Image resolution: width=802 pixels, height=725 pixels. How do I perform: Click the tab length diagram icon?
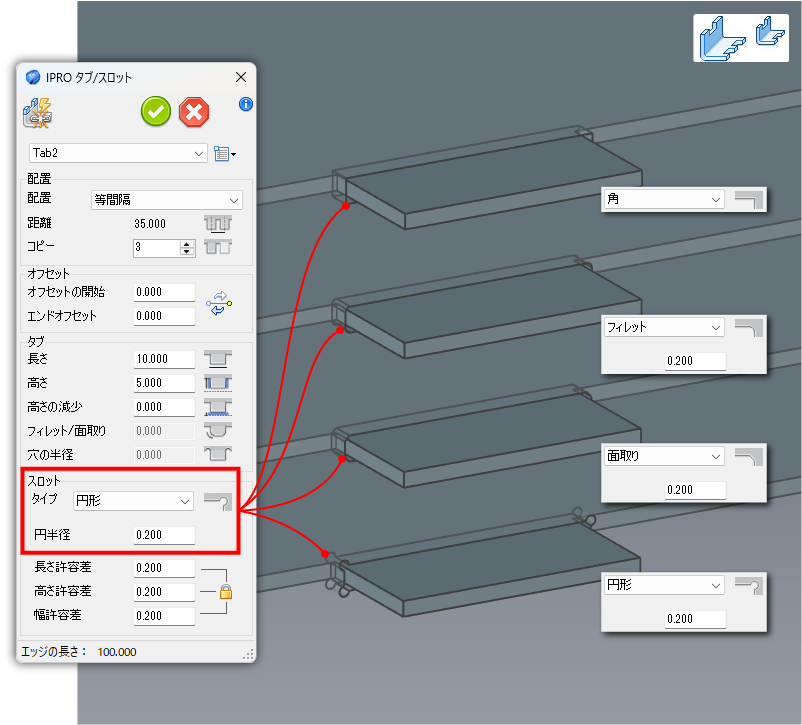[218, 359]
